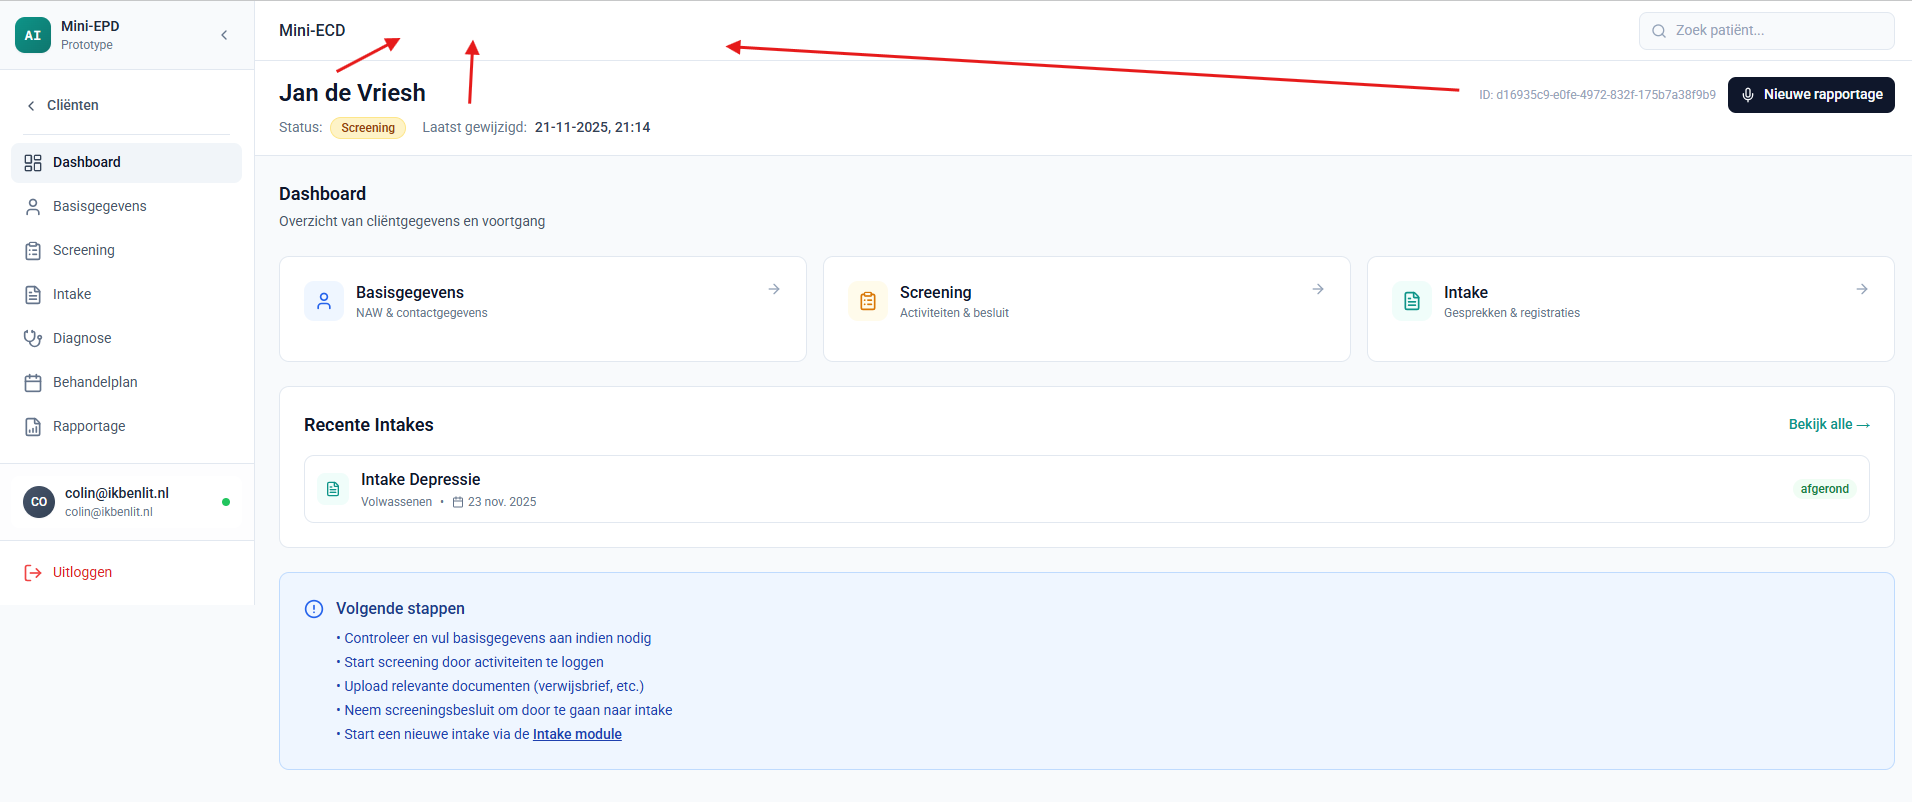The height and width of the screenshot is (802, 1912).
Task: Open the Intake card title
Action: tap(1466, 293)
